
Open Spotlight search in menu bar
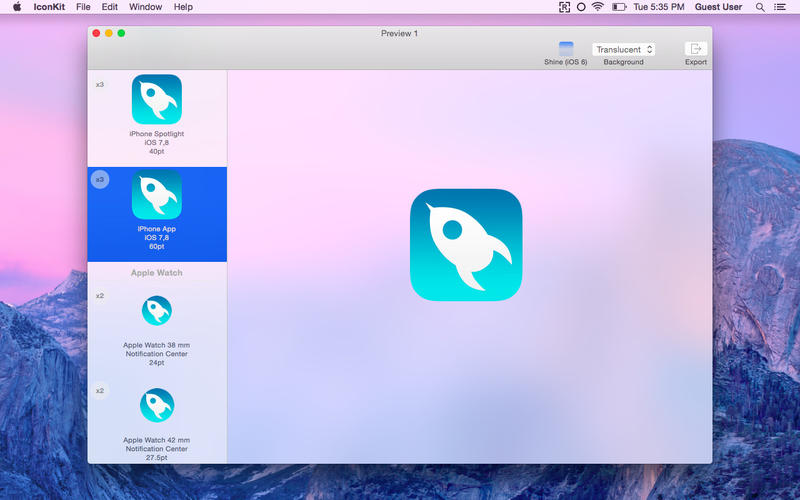[x=760, y=7]
